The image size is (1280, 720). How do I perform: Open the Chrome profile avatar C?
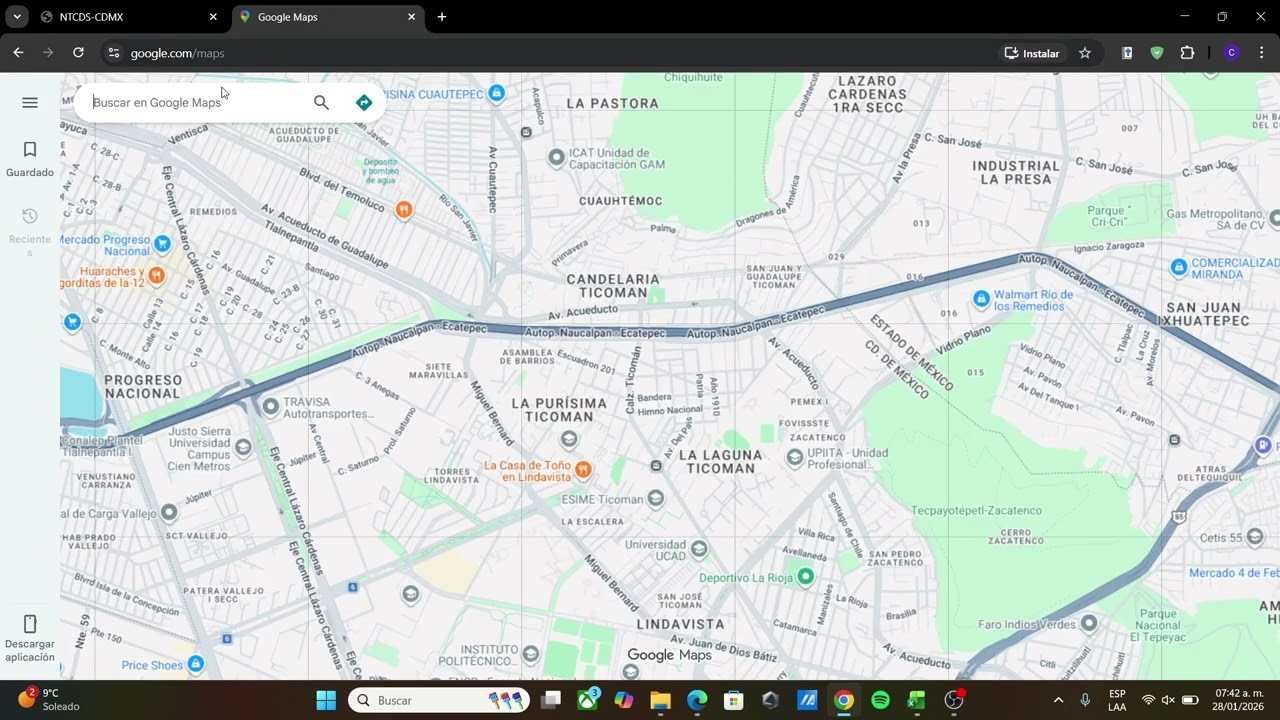(1232, 53)
